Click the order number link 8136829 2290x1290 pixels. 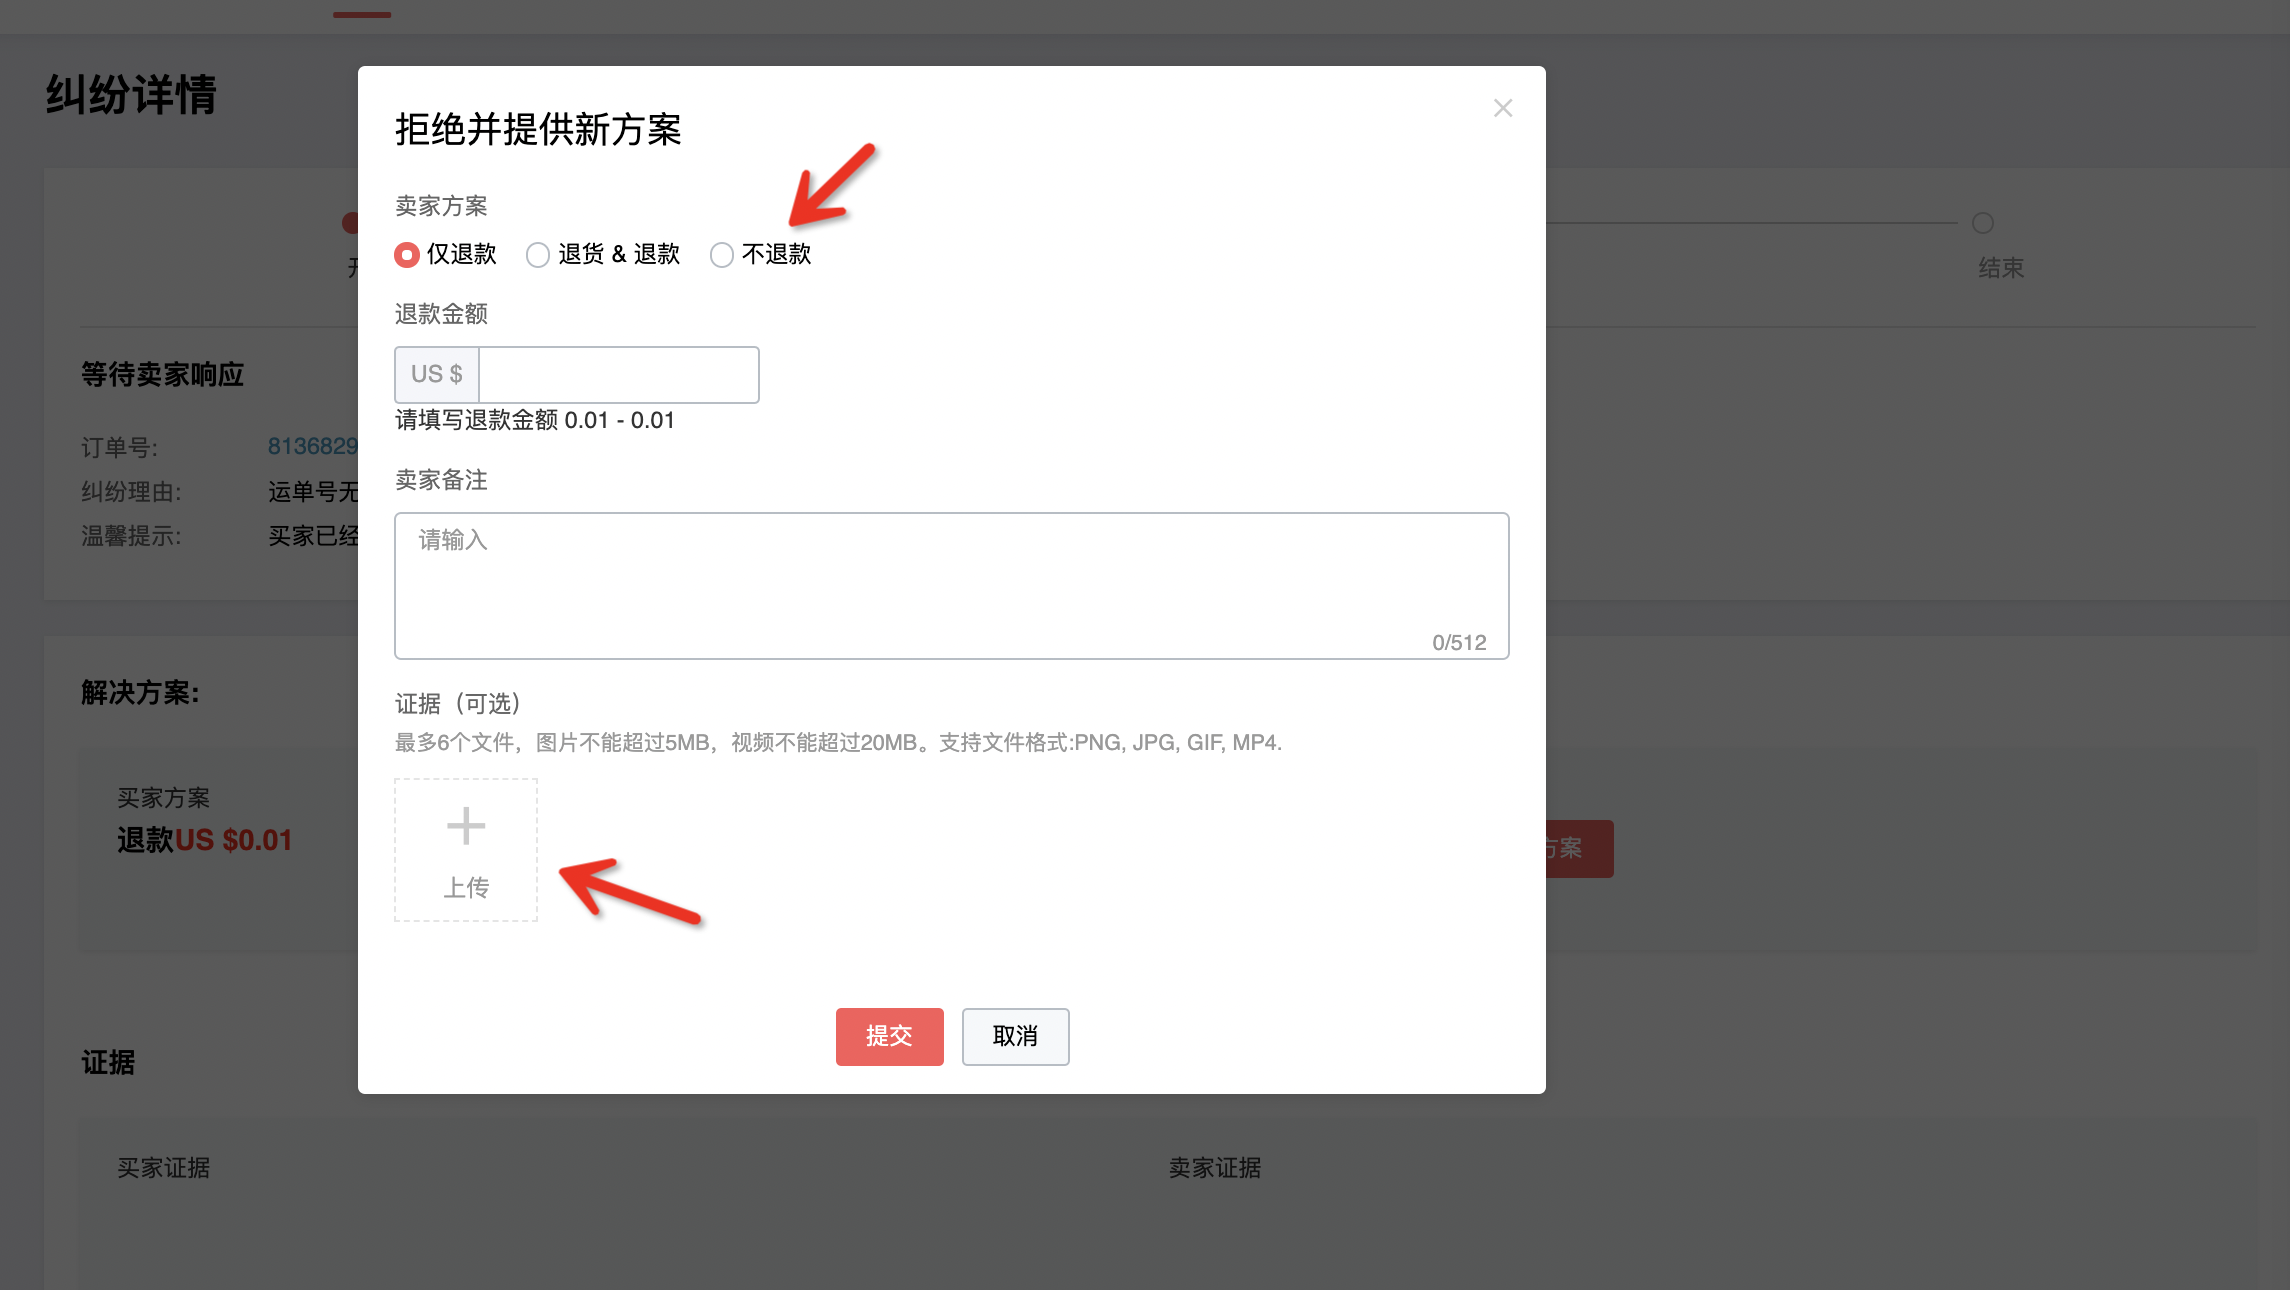(312, 446)
